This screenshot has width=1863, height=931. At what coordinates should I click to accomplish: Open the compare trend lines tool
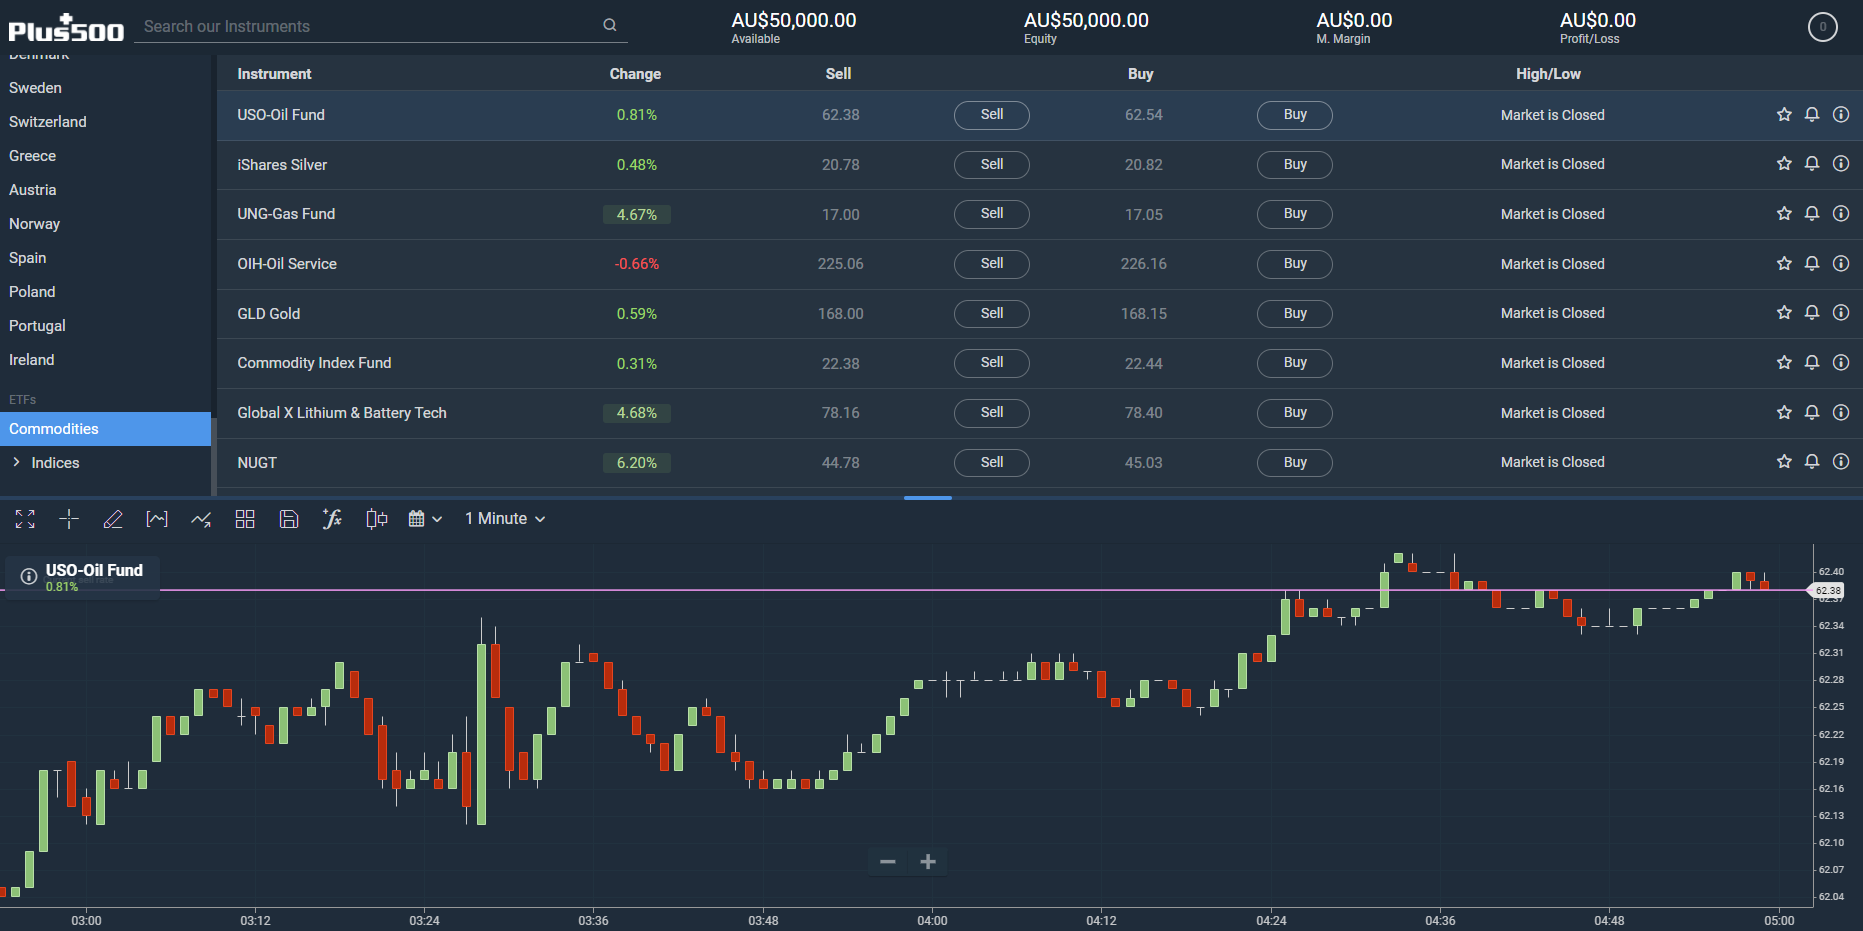[x=201, y=519]
